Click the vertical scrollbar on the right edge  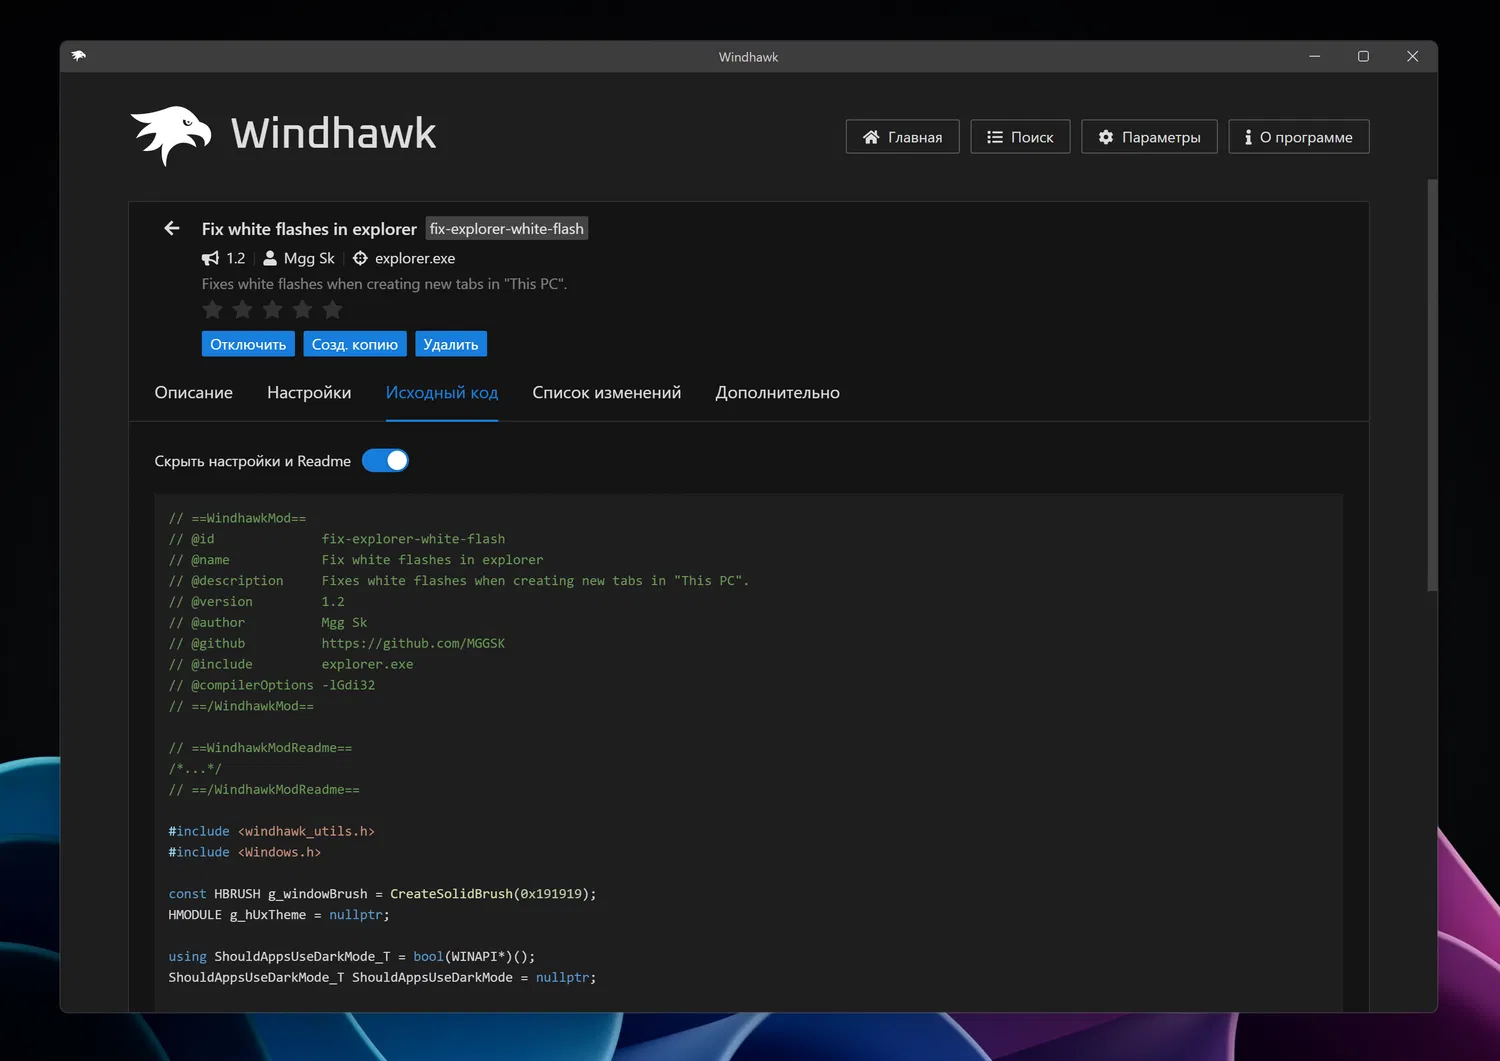[1432, 385]
